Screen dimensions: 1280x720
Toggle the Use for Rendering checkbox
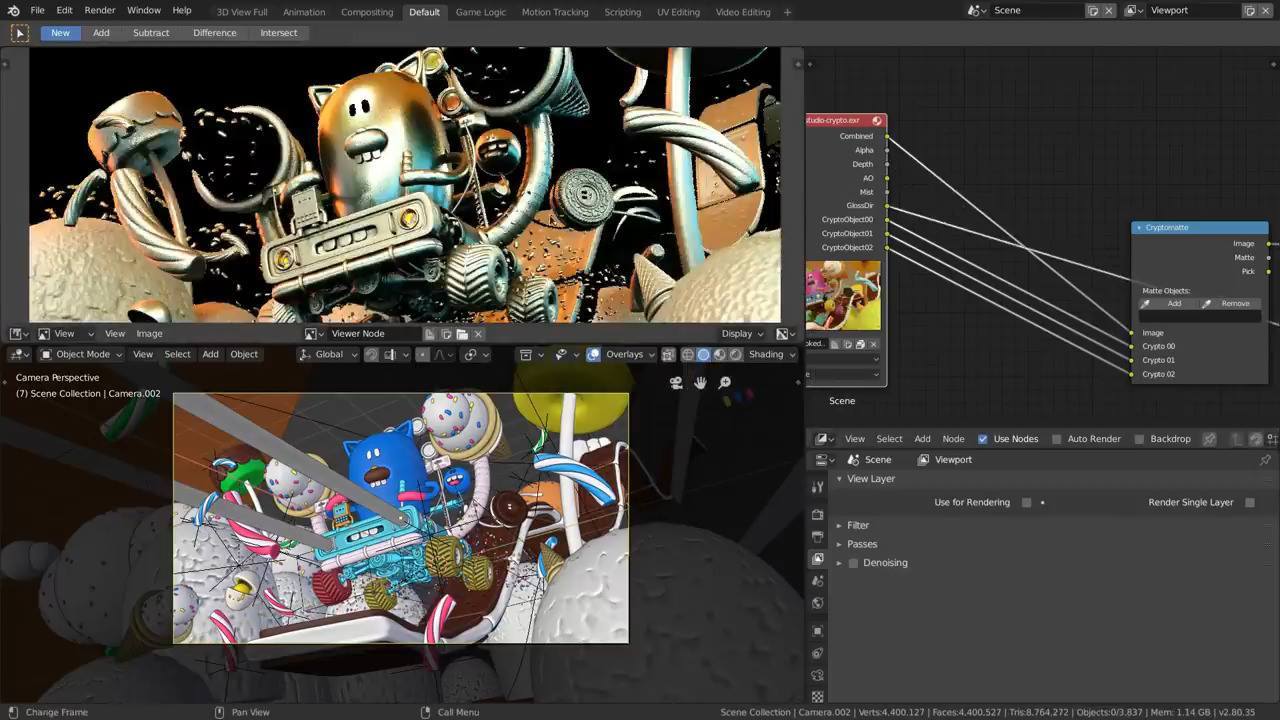coord(1027,502)
